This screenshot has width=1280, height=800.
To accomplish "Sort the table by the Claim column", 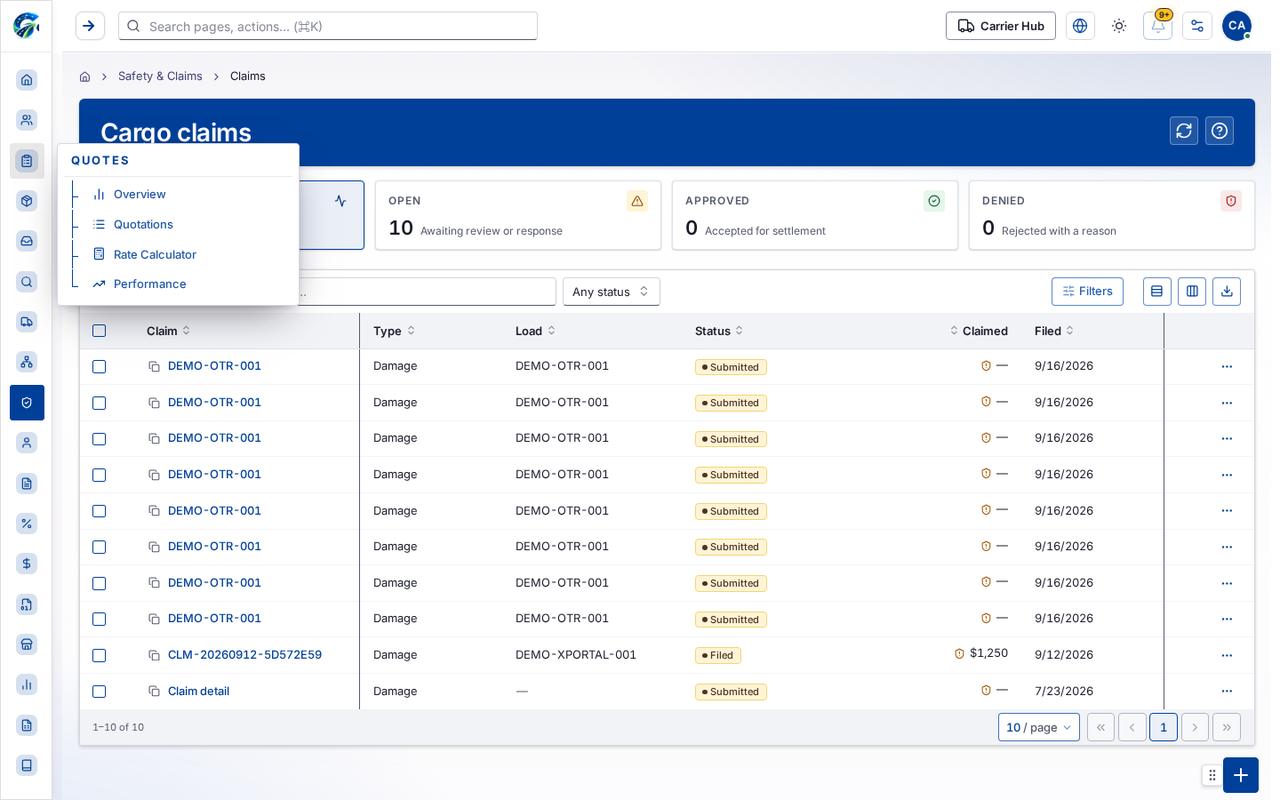I will tap(168, 331).
